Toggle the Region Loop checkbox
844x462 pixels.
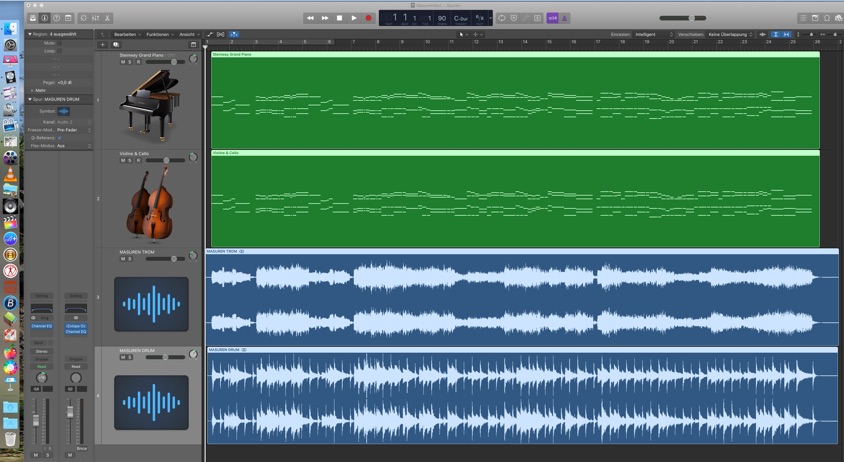(59, 51)
